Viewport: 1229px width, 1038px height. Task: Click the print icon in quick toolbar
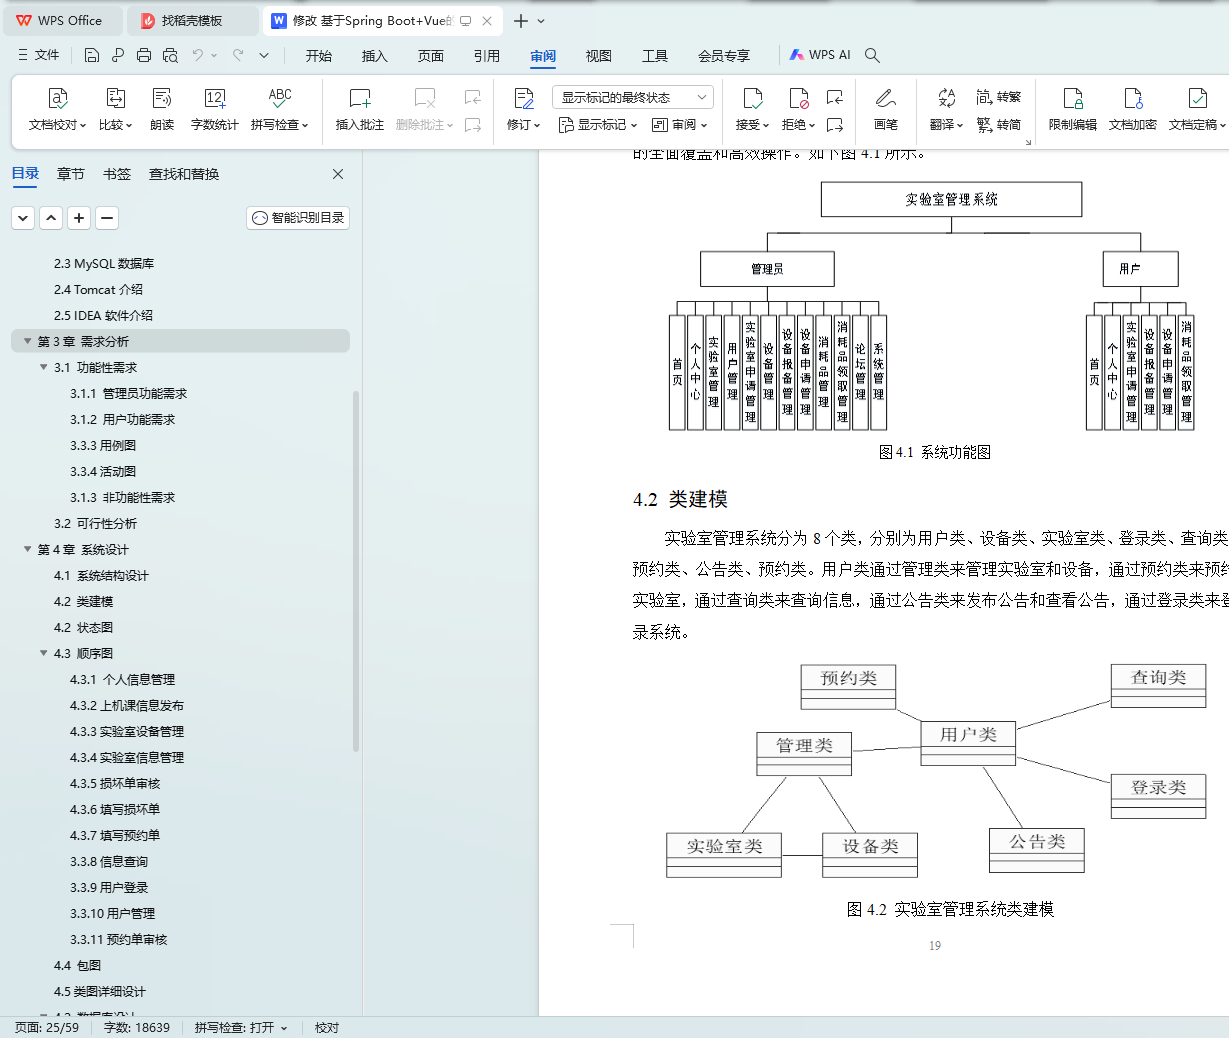(144, 55)
